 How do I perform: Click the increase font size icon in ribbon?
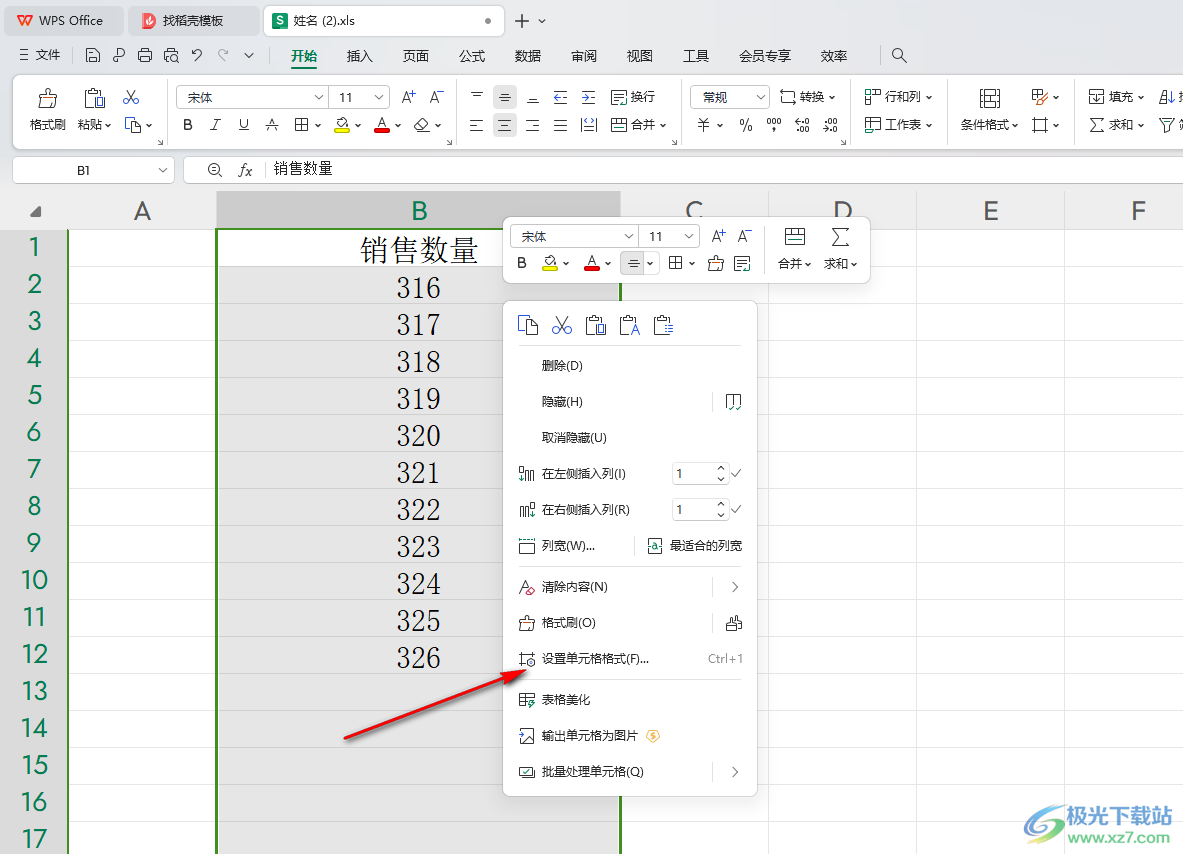408,97
